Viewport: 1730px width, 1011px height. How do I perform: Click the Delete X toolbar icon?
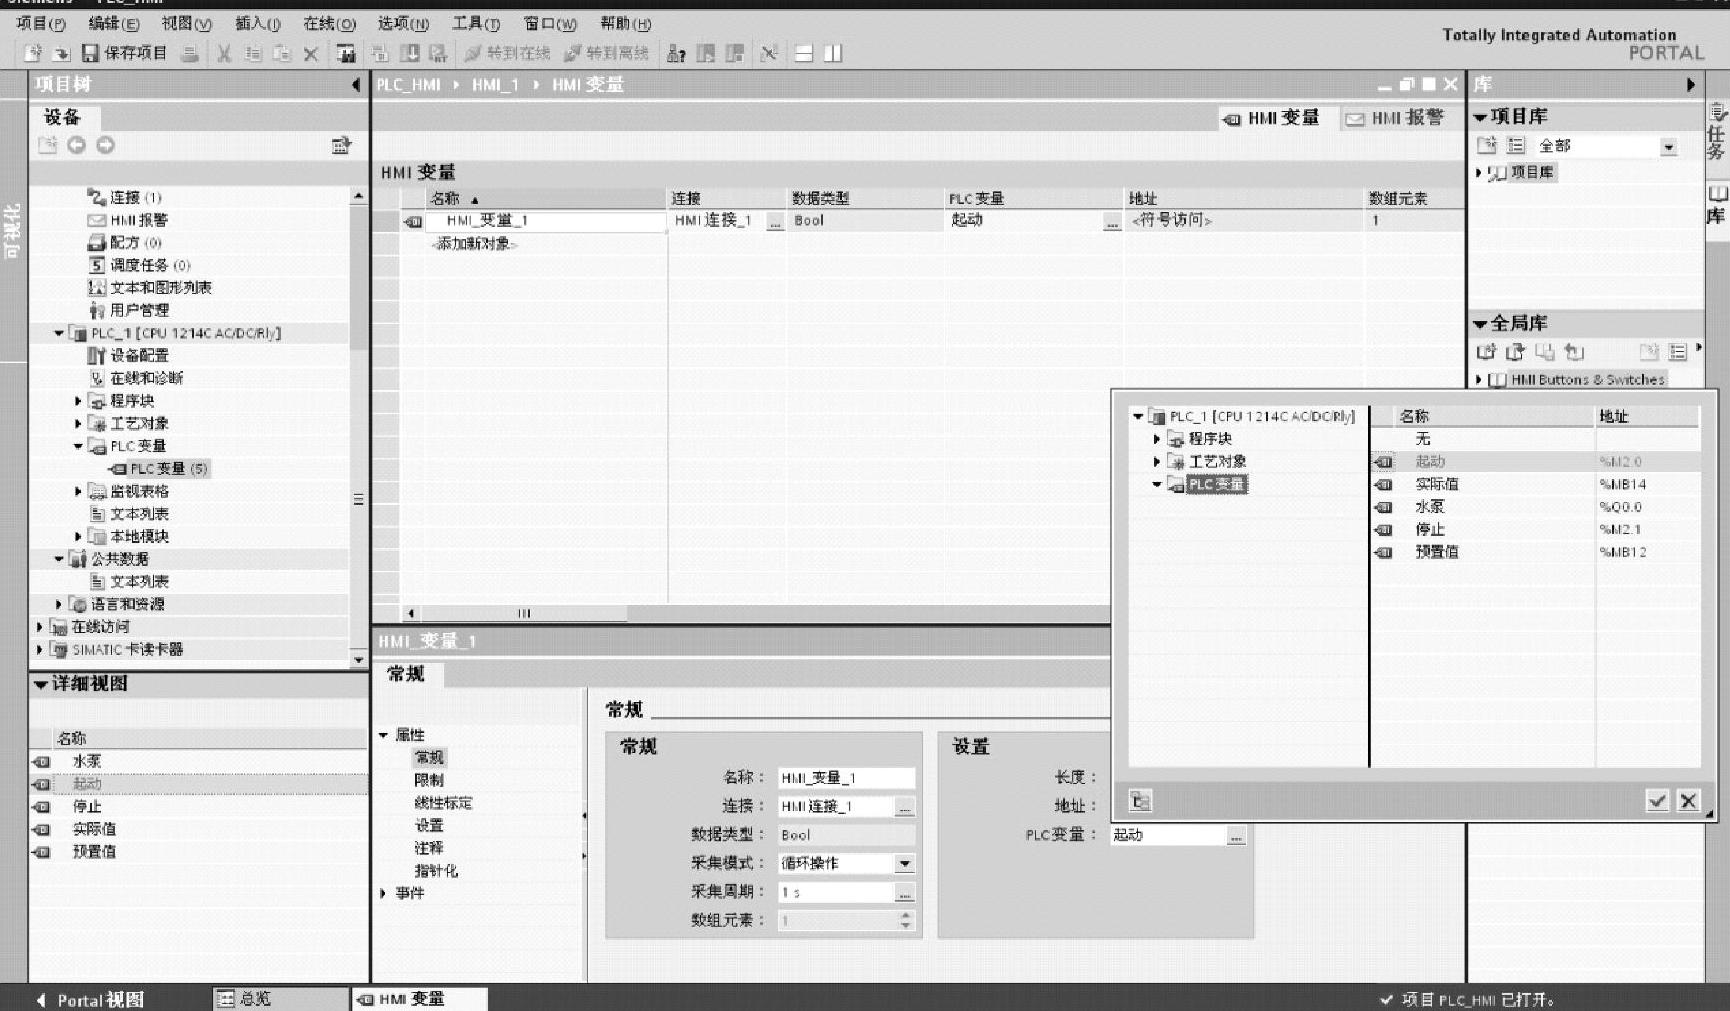click(x=311, y=53)
